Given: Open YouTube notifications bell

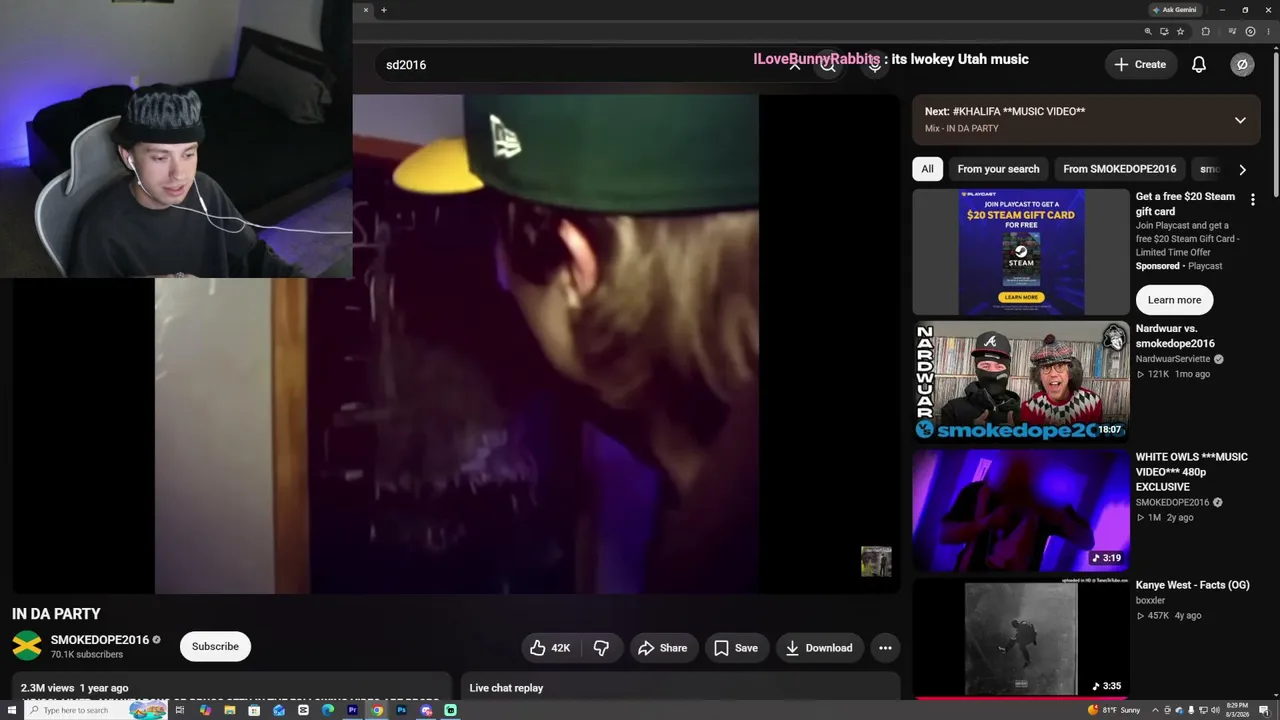Looking at the screenshot, I should (1199, 64).
